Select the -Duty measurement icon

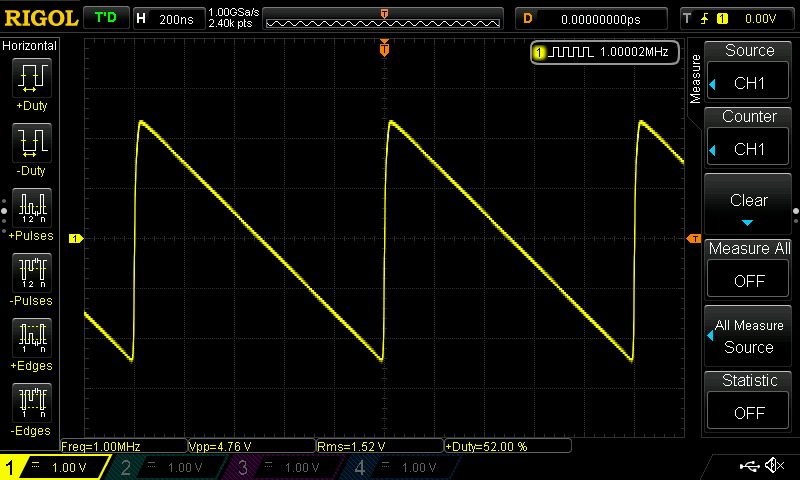point(31,142)
